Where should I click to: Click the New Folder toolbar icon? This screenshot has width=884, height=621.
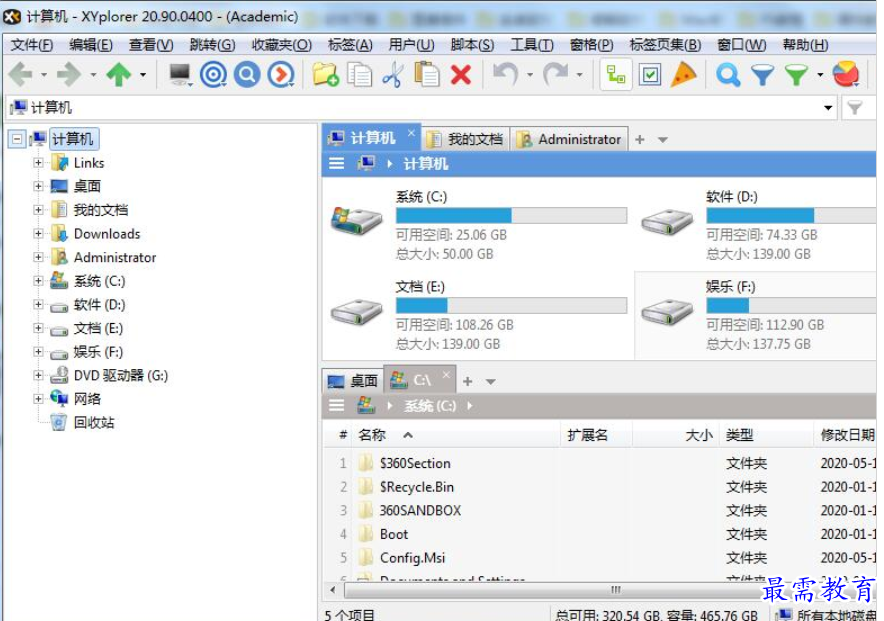pyautogui.click(x=325, y=75)
